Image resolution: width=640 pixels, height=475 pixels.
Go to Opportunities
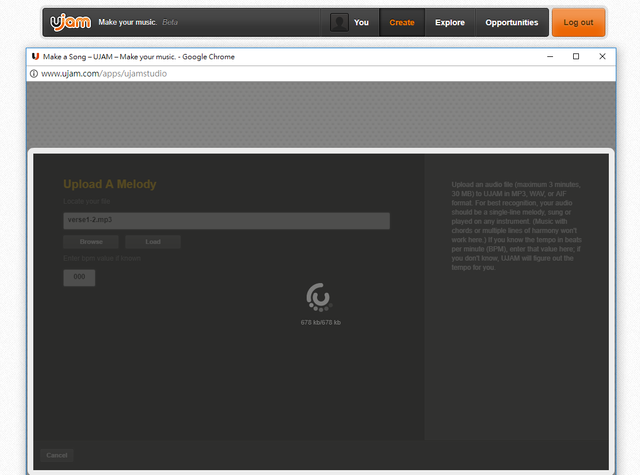point(511,22)
